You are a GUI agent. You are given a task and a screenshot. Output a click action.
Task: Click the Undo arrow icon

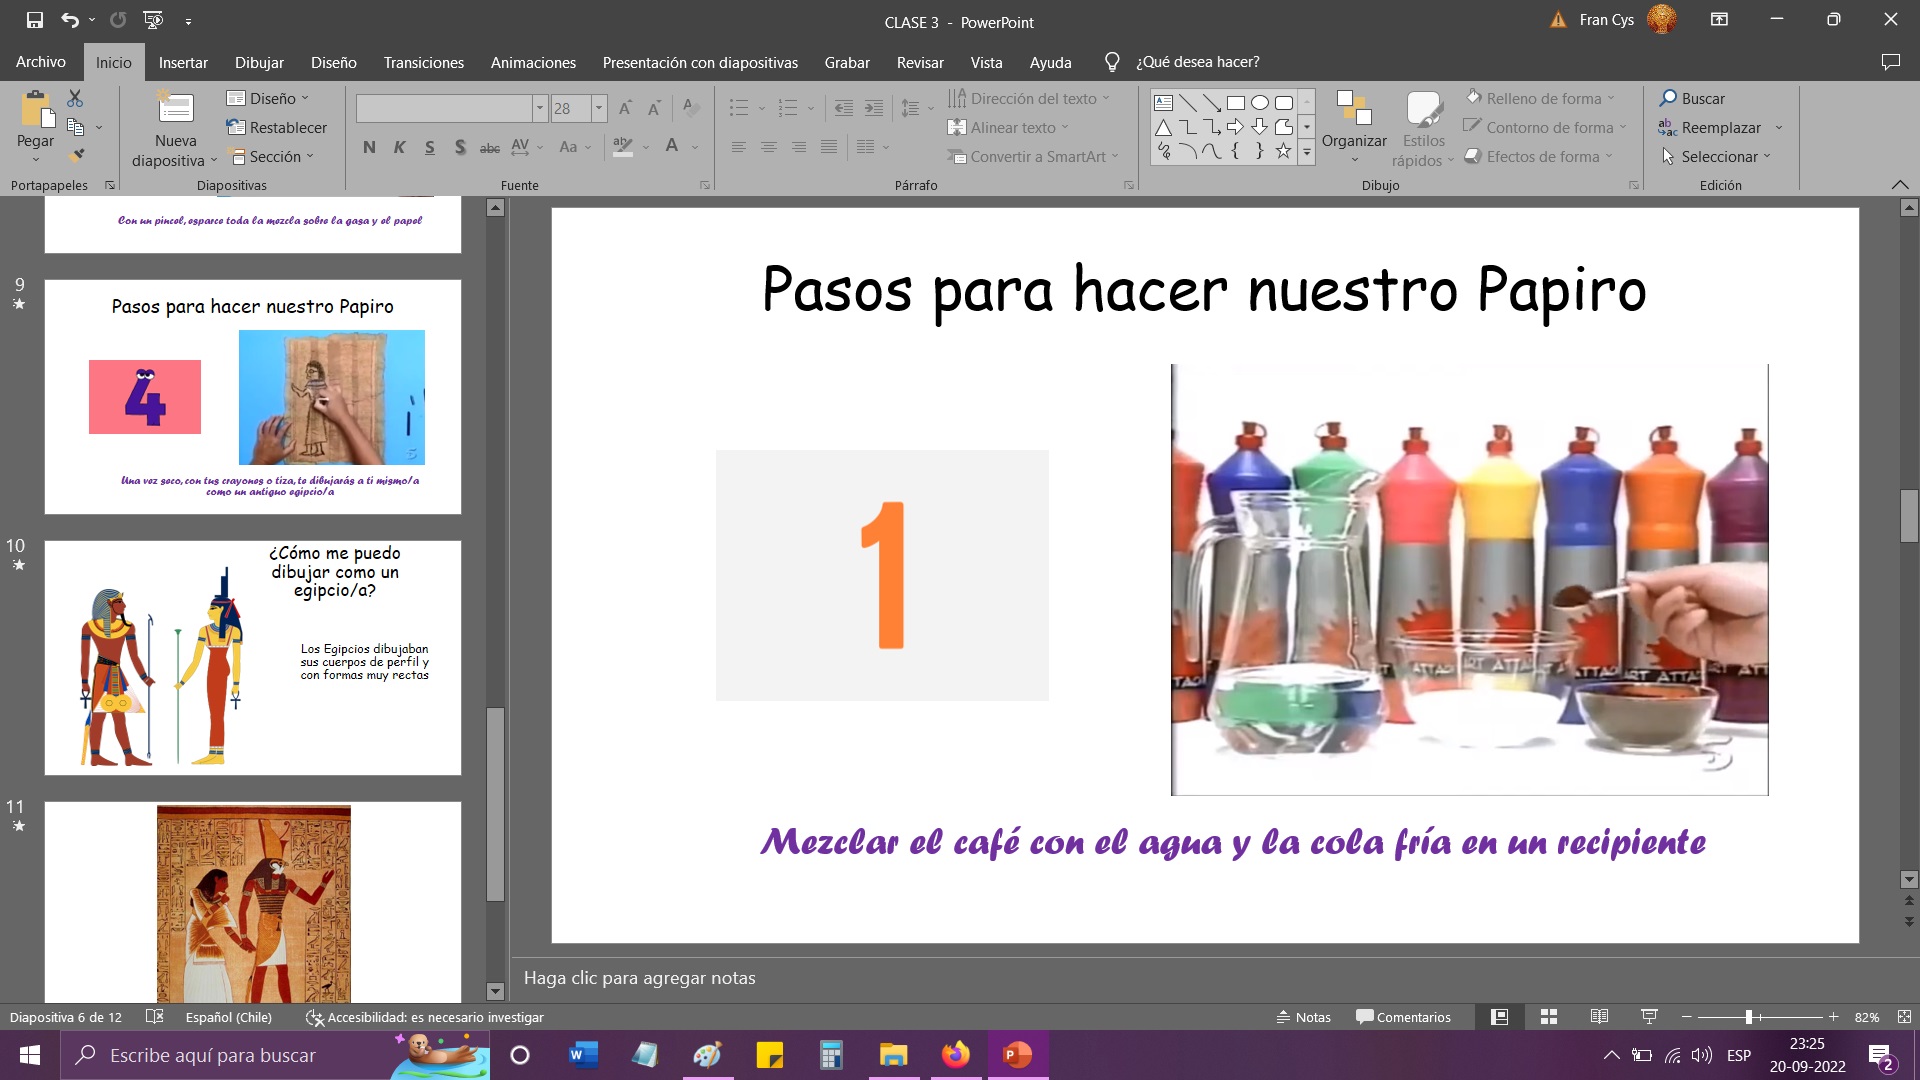[x=69, y=20]
